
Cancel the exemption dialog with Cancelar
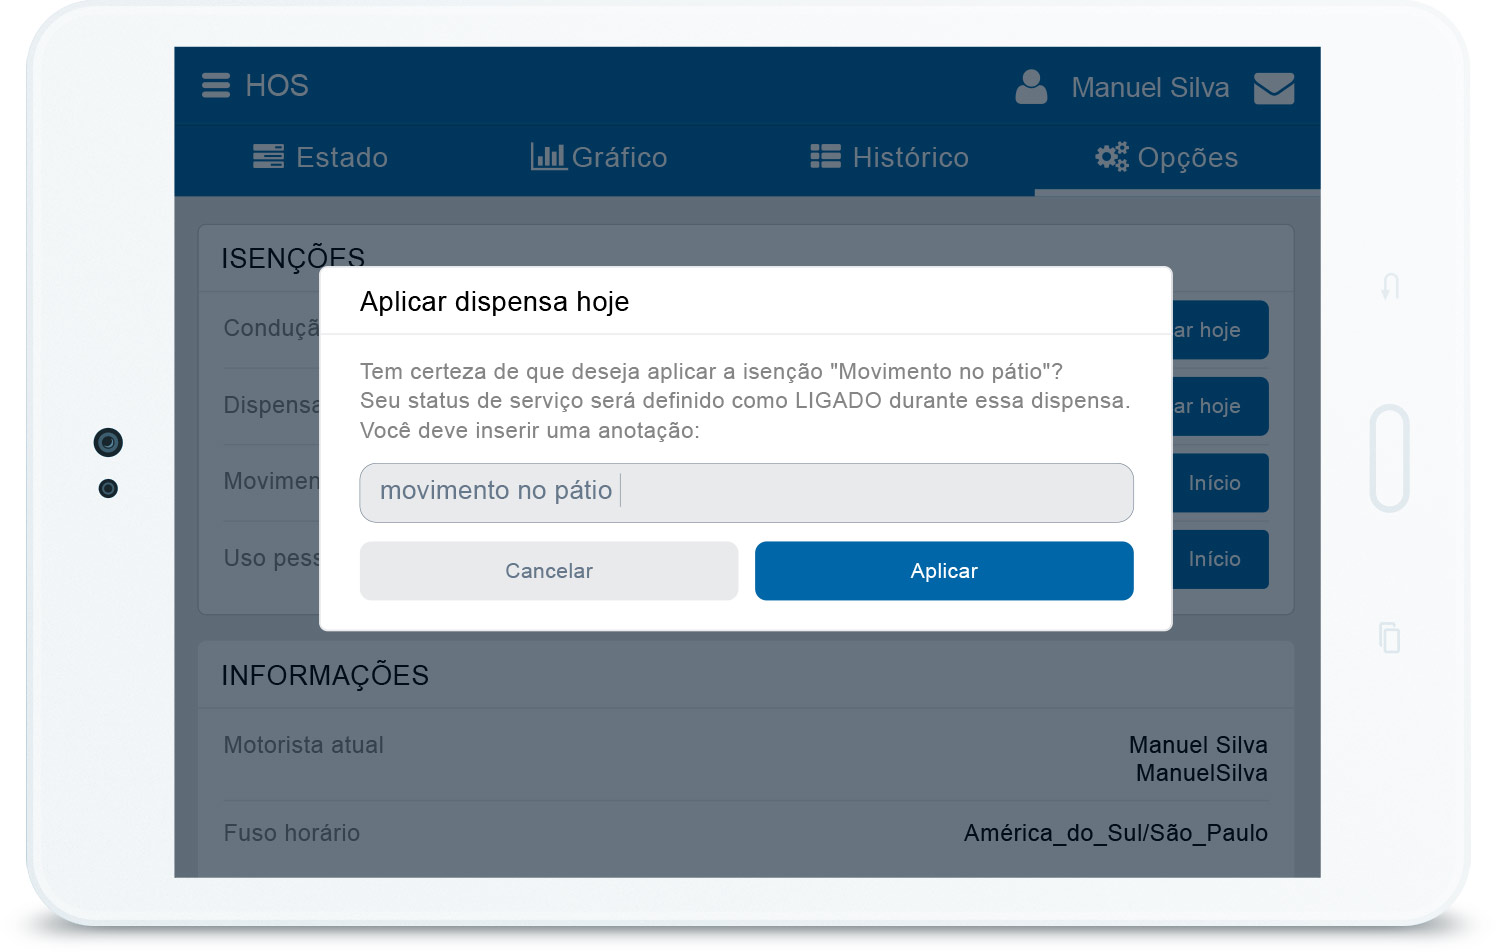(548, 571)
